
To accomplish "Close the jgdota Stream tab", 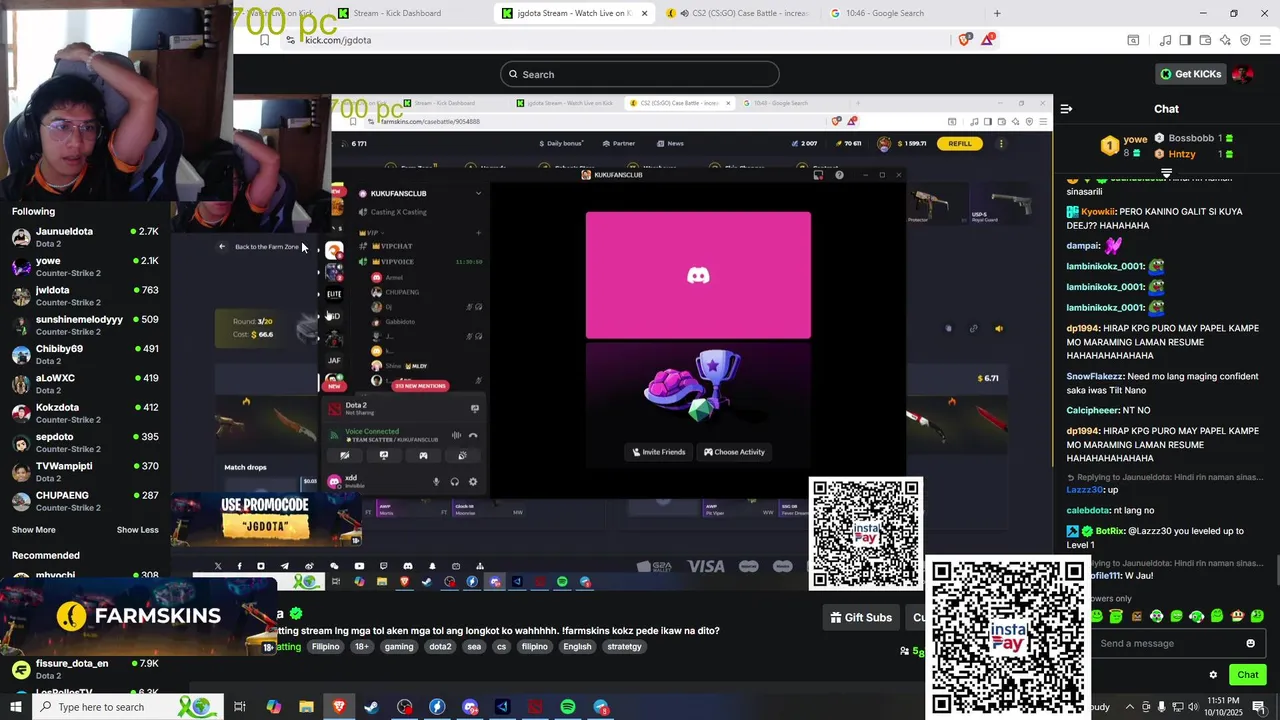I will tap(644, 13).
